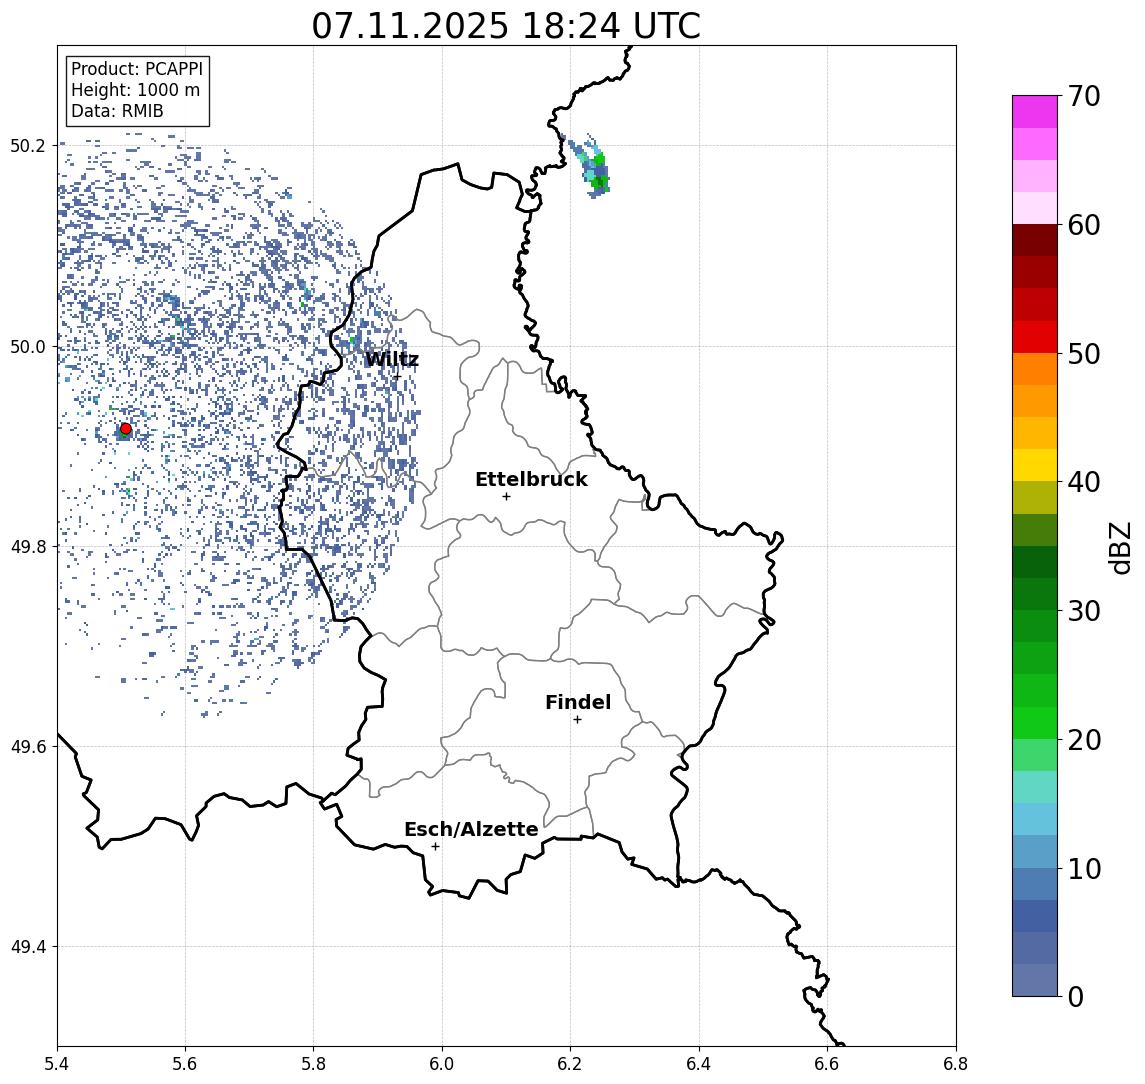The width and height of the screenshot is (1145, 1084).
Task: Click the orange swatch just below 50 dBZ
Action: [1035, 369]
